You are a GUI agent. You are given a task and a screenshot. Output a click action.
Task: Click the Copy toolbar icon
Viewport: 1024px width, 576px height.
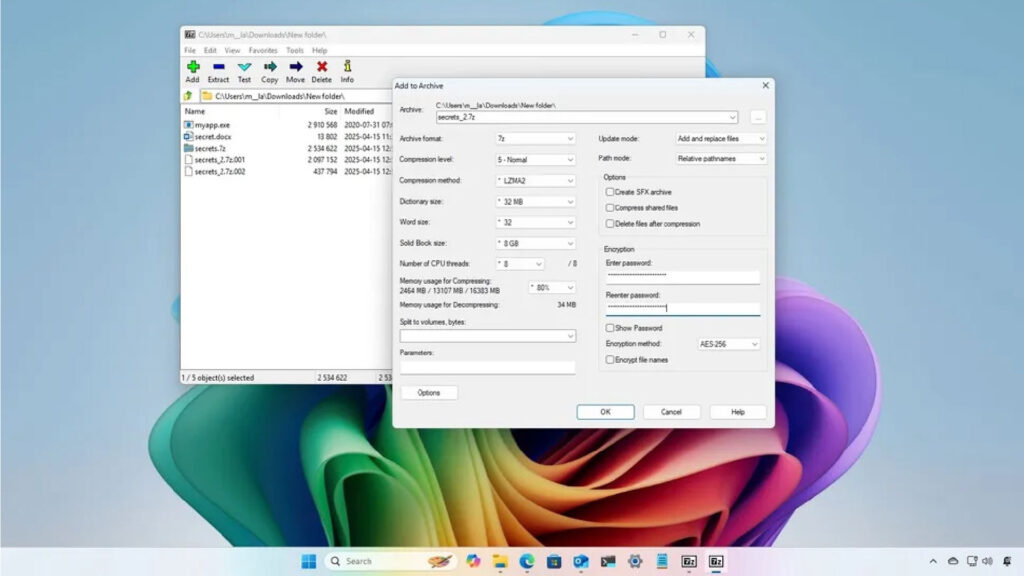pyautogui.click(x=270, y=67)
